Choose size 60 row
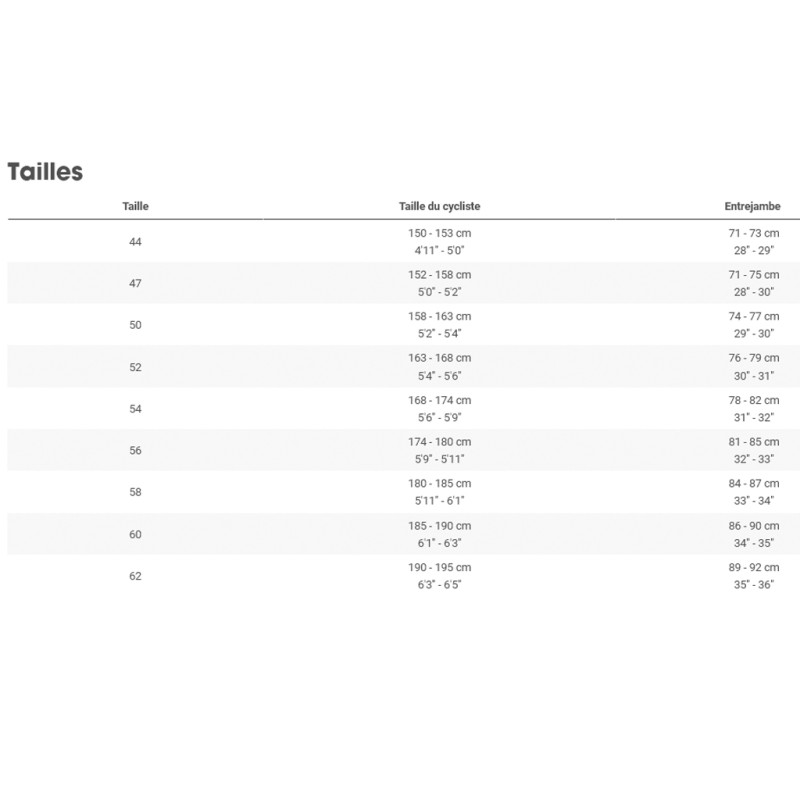 click(x=136, y=535)
